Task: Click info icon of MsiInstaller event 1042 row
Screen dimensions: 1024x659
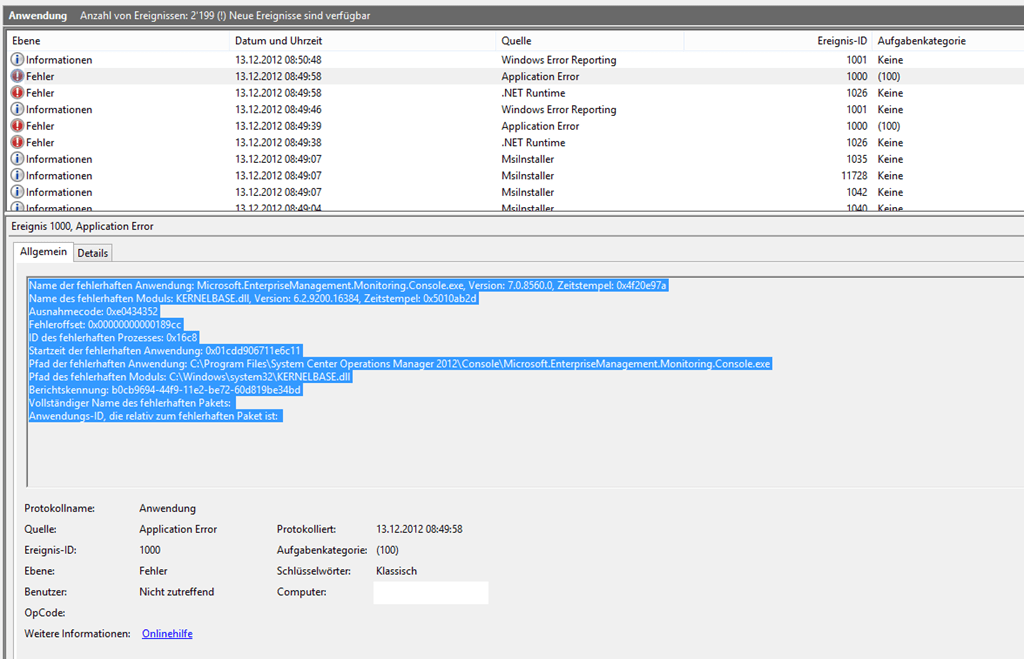Action: pos(17,192)
